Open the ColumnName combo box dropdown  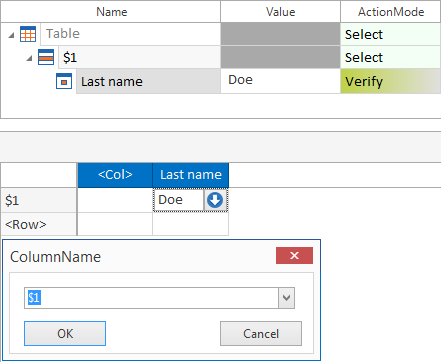pyautogui.click(x=286, y=298)
